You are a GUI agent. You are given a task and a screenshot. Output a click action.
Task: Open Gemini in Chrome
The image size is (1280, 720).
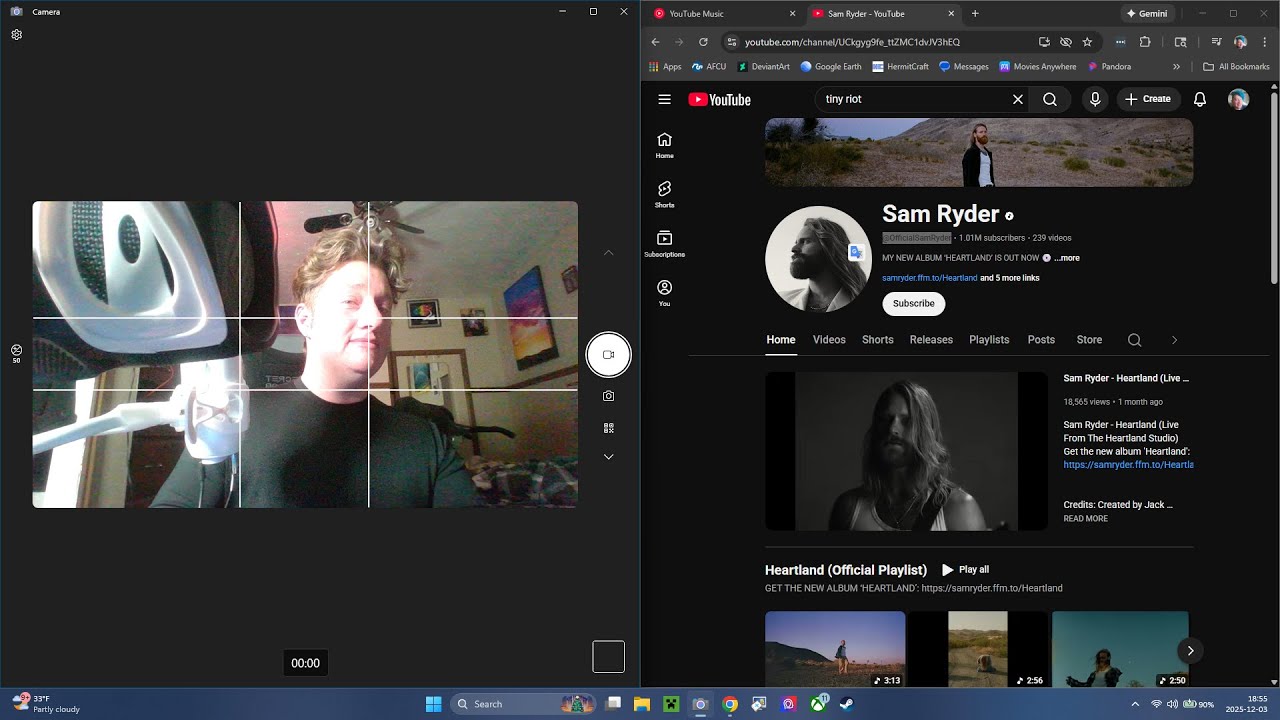point(1146,14)
